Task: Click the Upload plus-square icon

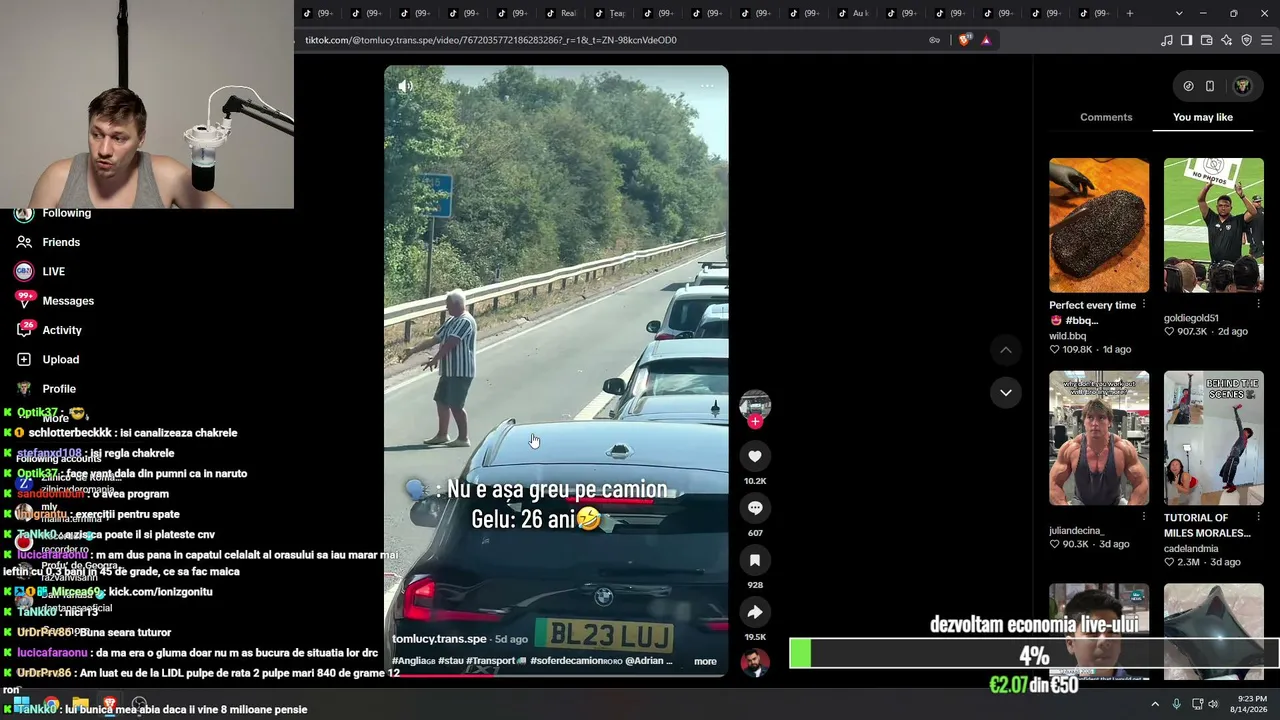Action: click(x=24, y=359)
